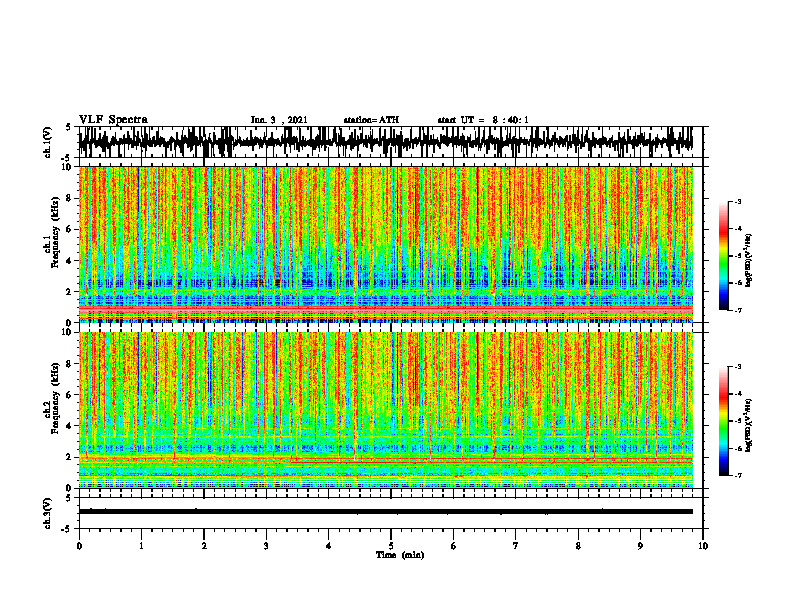Click time axis tick label "7"

pyautogui.click(x=516, y=546)
